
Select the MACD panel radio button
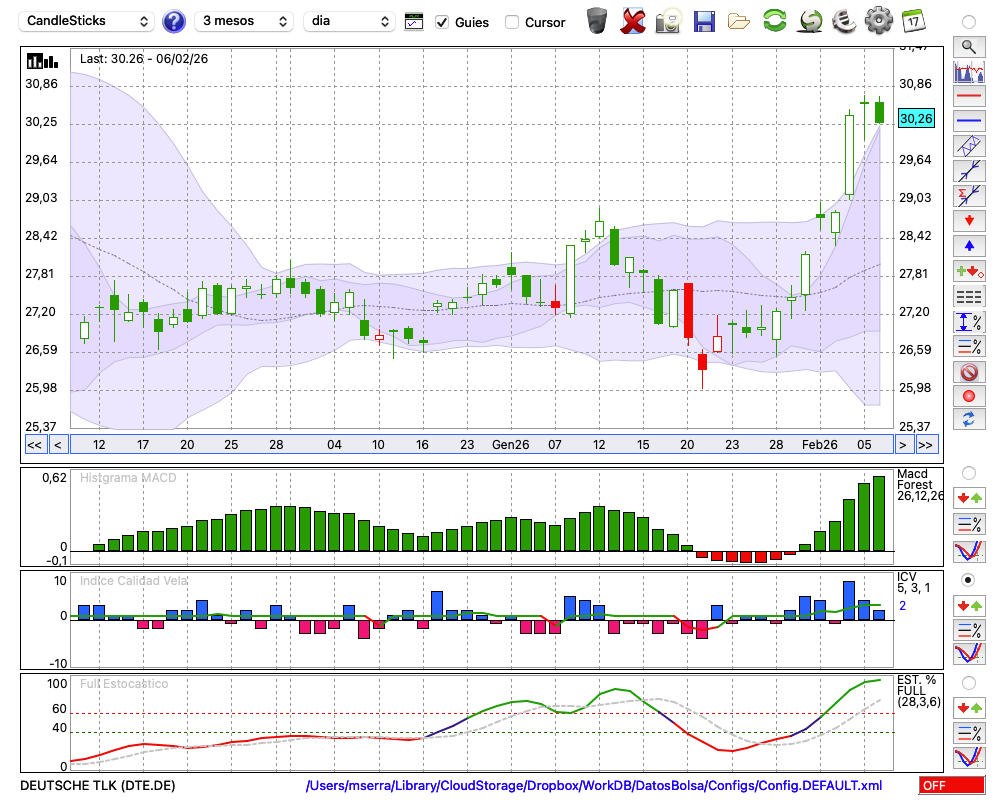coord(969,473)
